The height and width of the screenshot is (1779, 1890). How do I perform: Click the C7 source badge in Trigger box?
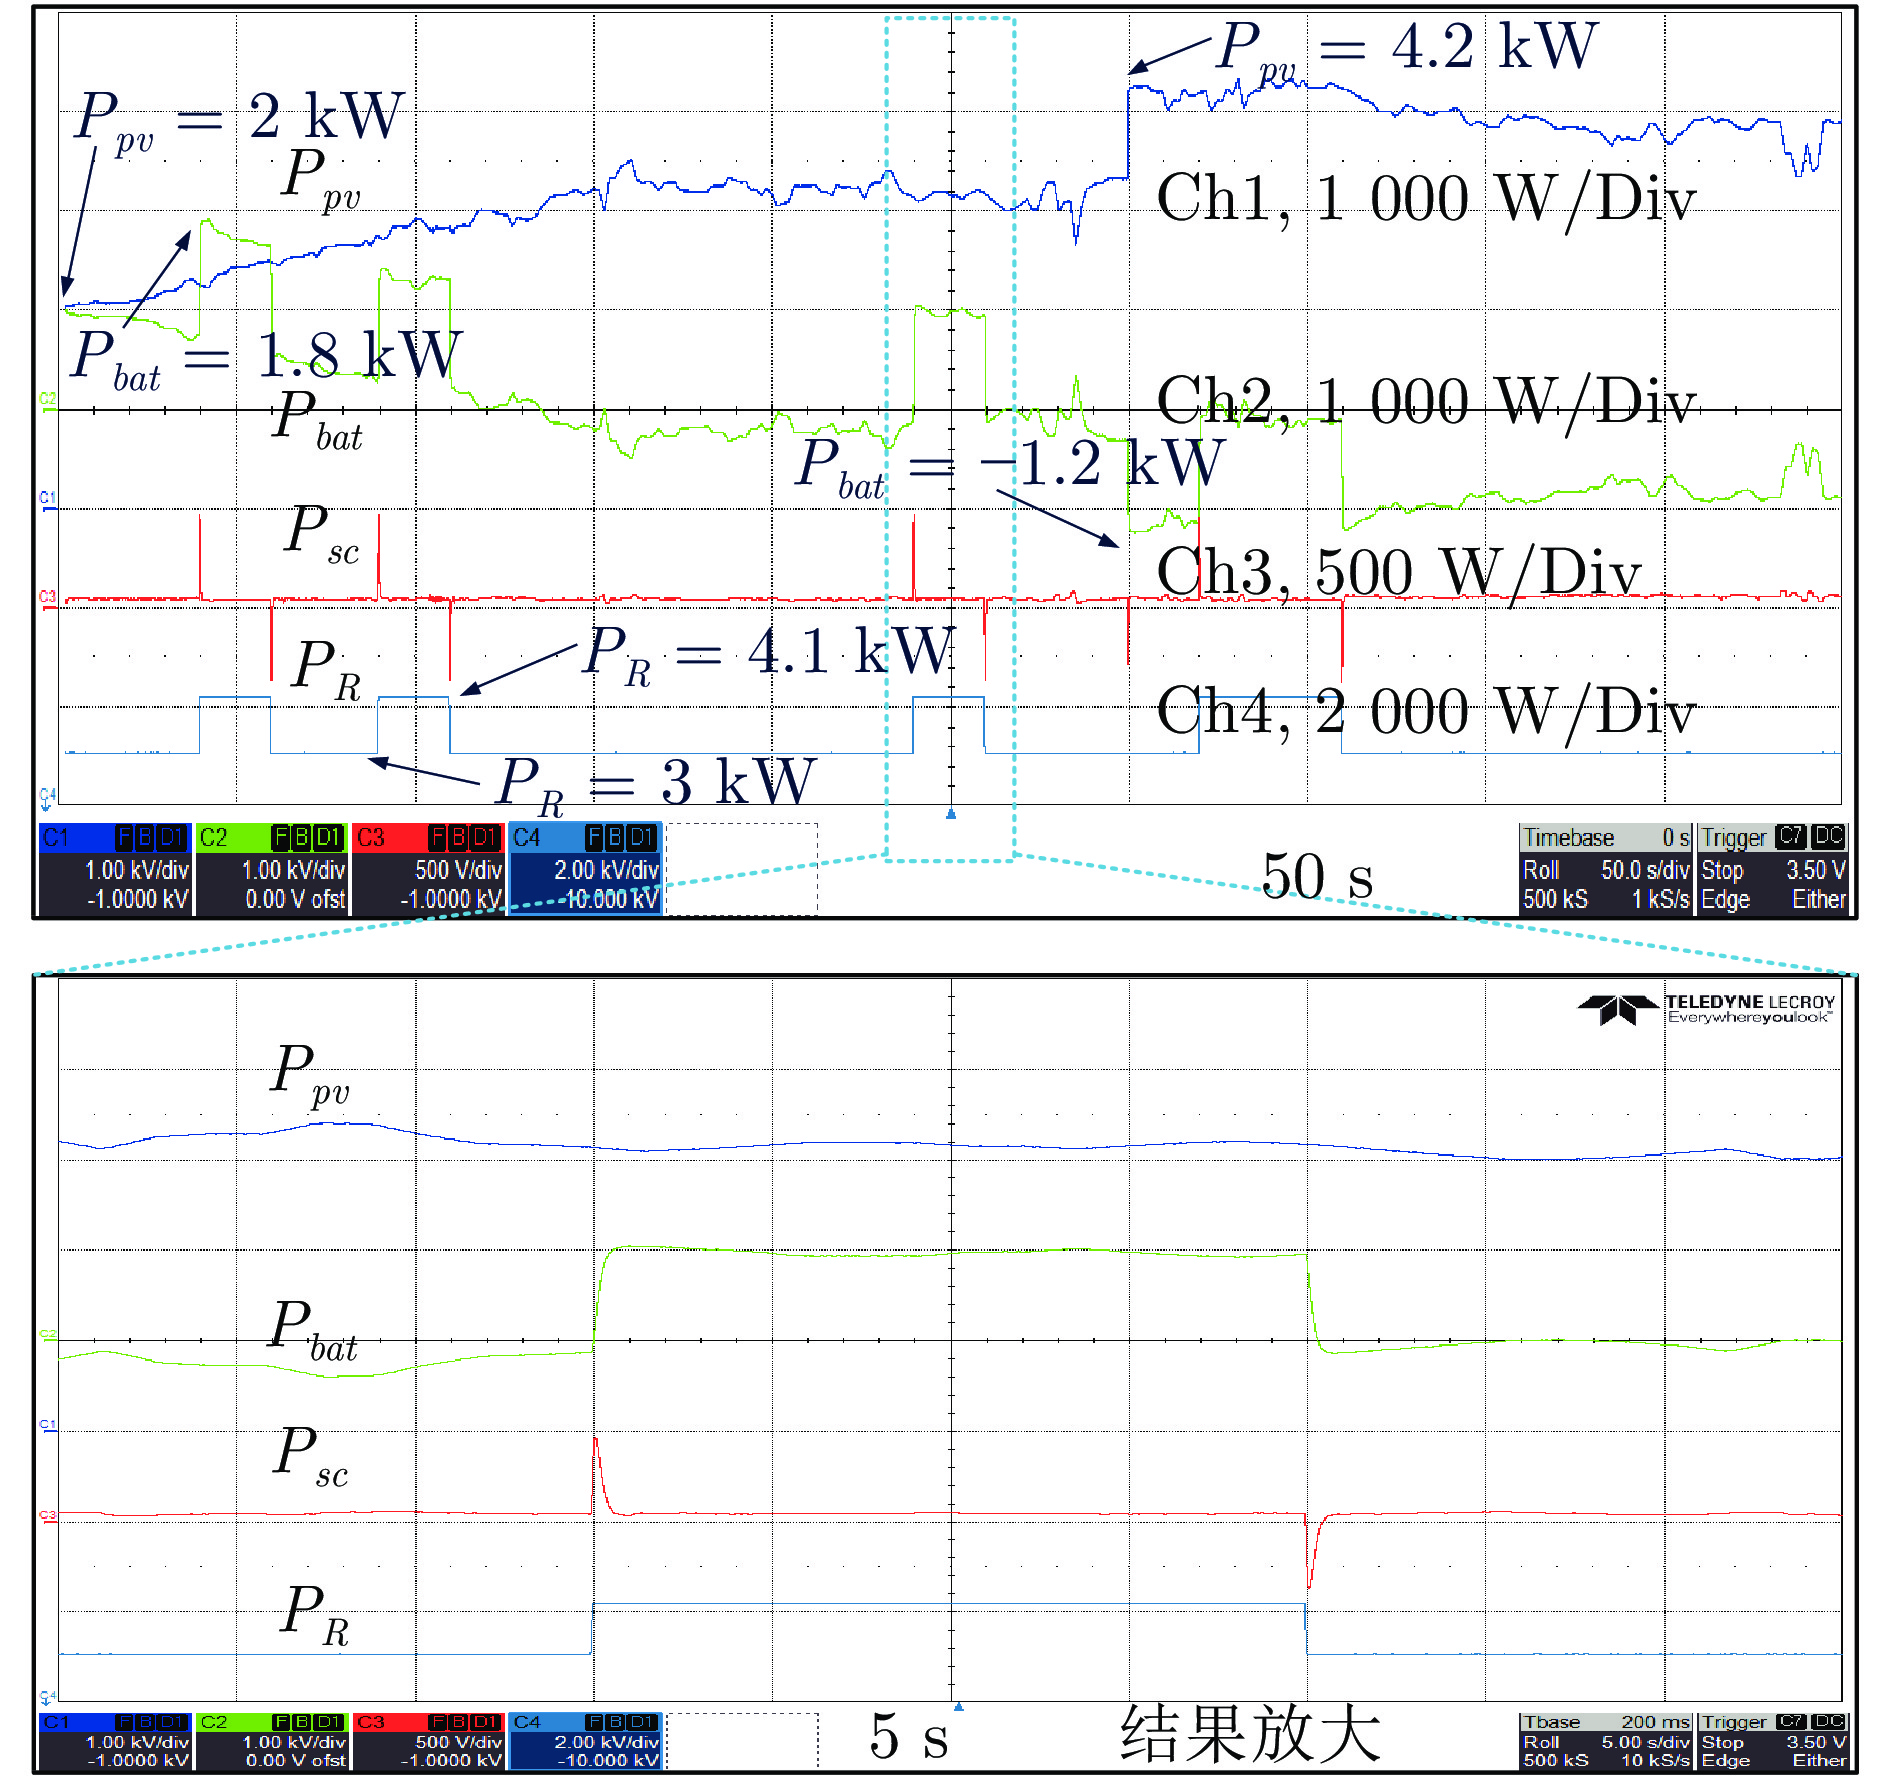point(1791,837)
